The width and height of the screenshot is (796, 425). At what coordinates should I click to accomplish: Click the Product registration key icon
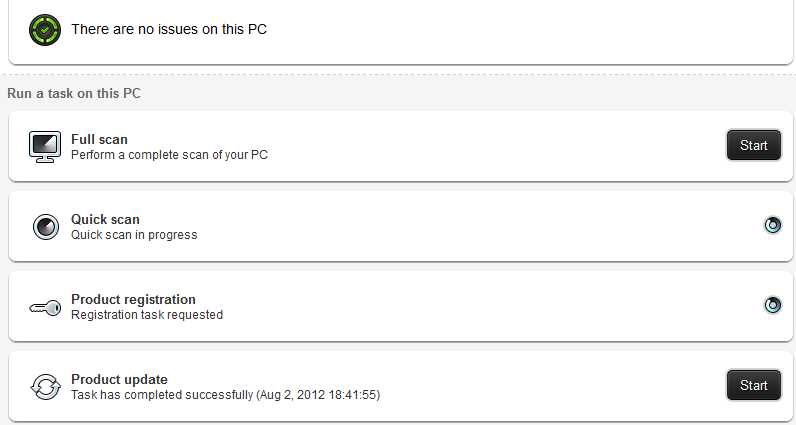(45, 307)
